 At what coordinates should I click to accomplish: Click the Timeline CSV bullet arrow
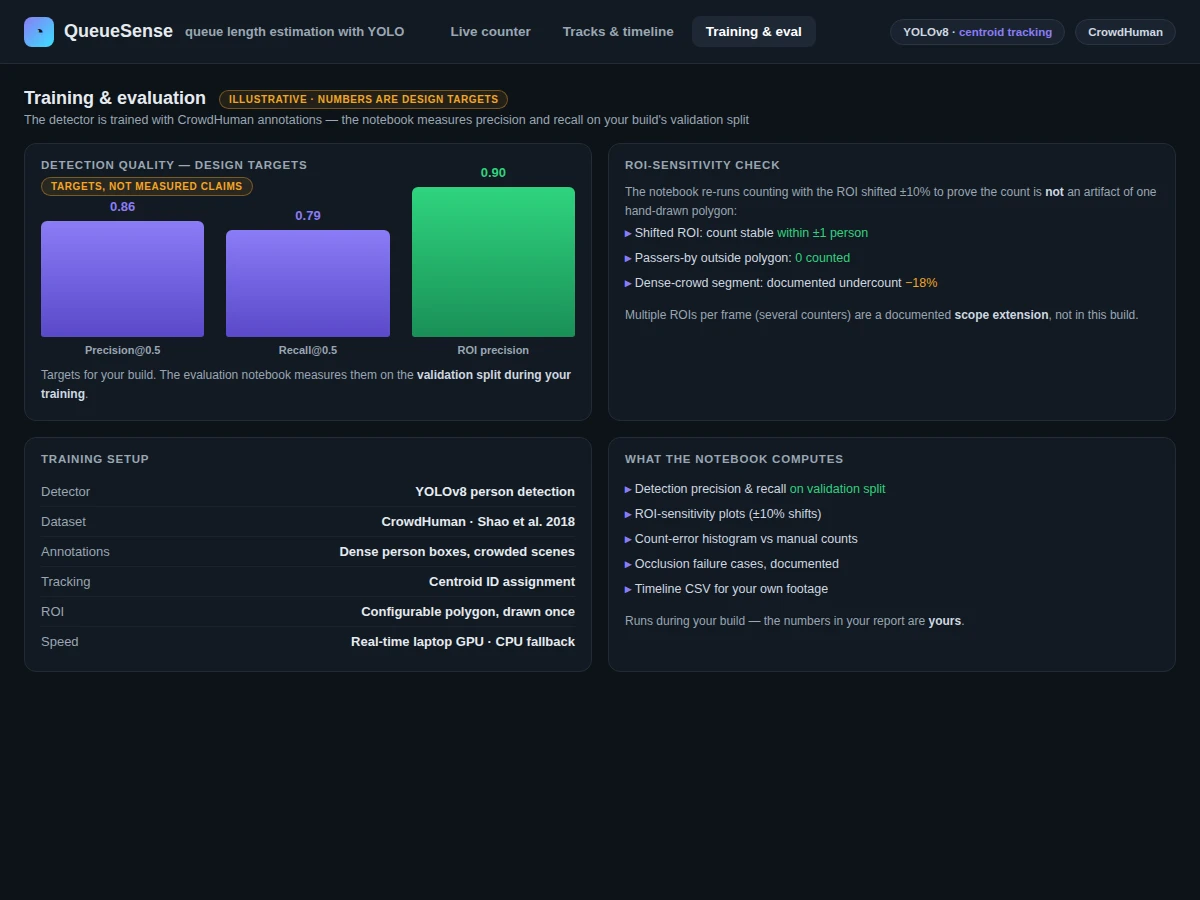[628, 589]
